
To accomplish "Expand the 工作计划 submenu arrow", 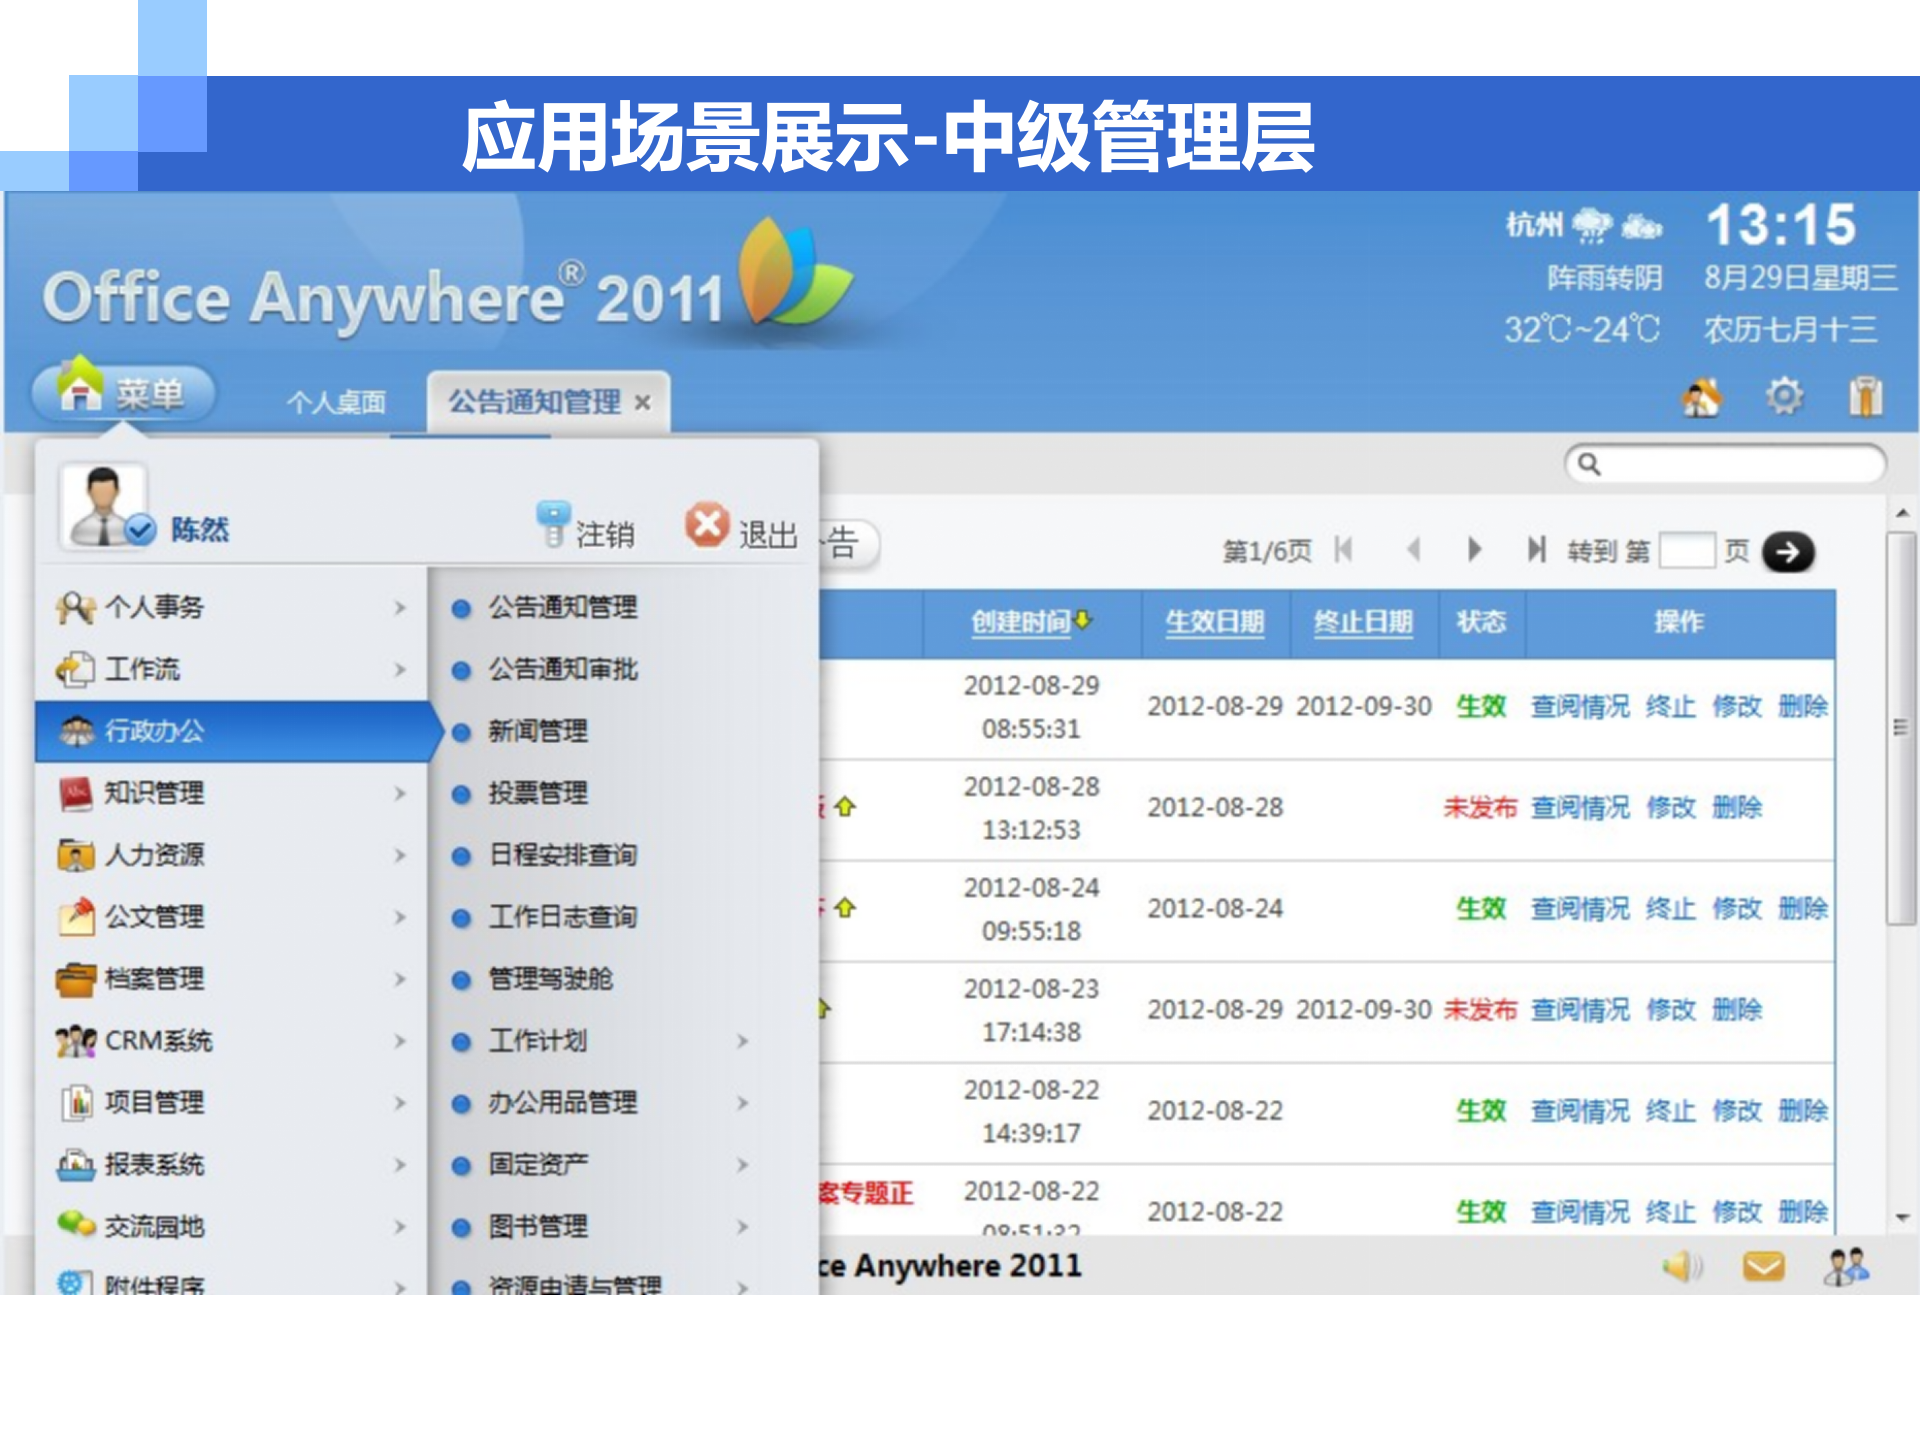I will click(x=744, y=1040).
